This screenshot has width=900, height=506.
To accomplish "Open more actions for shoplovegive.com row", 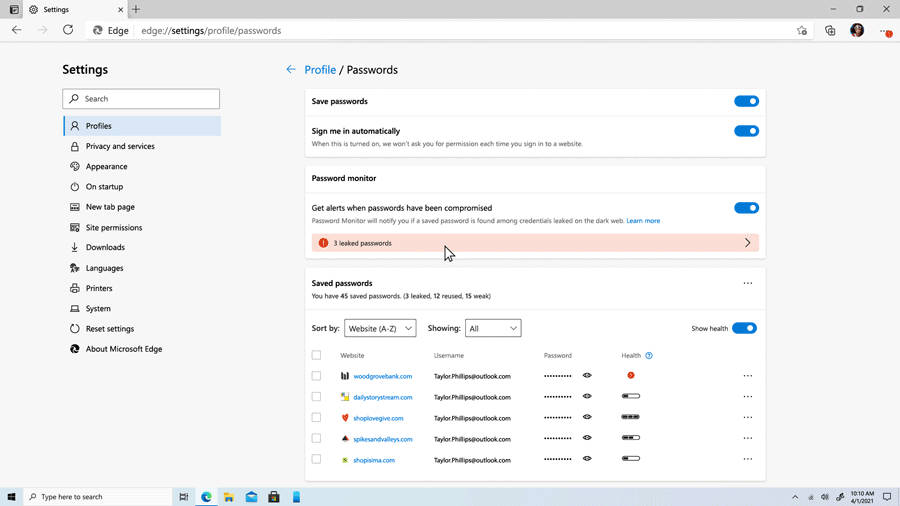I will click(747, 417).
